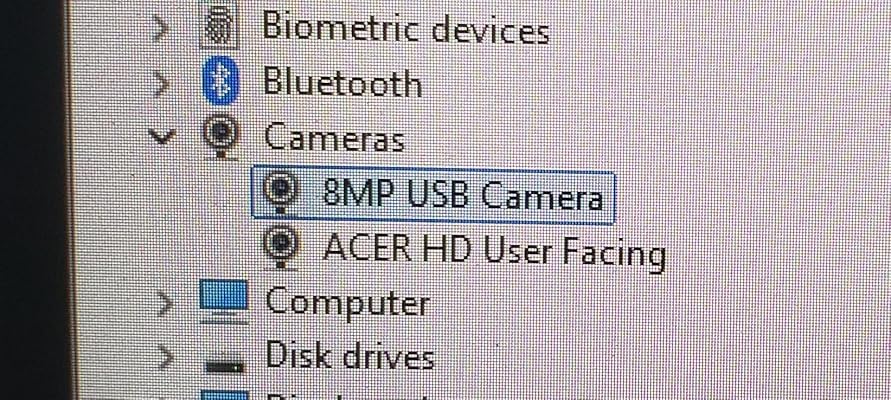
Task: Select the Disk drives label
Action: tap(350, 356)
